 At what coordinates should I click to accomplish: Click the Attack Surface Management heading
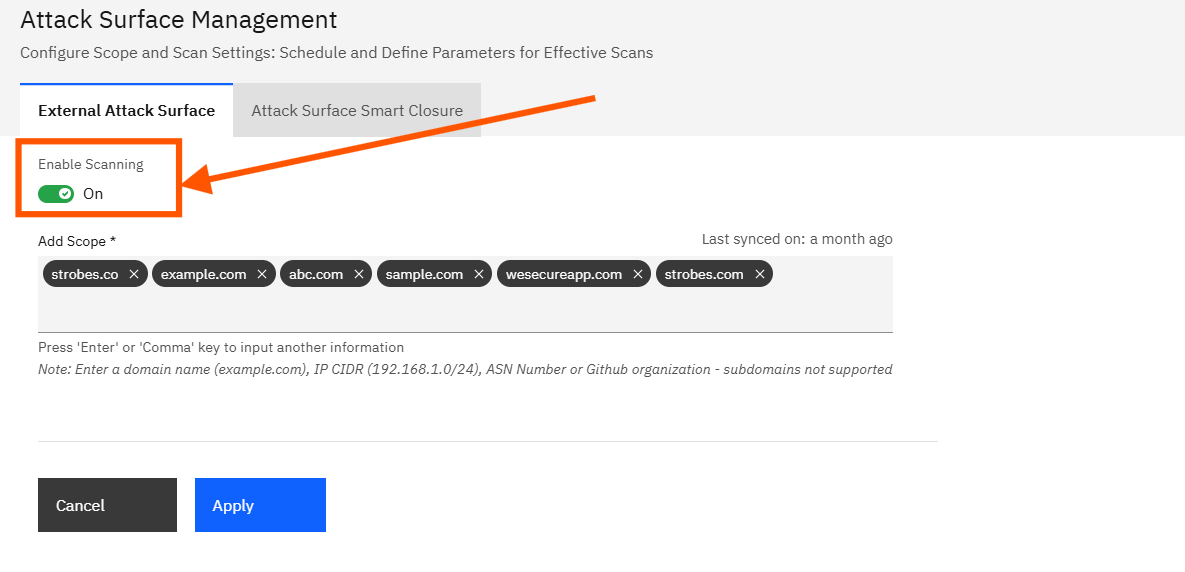point(179,19)
